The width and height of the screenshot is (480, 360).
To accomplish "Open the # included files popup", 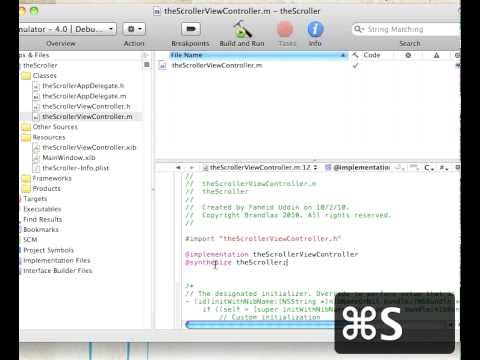I will (444, 168).
